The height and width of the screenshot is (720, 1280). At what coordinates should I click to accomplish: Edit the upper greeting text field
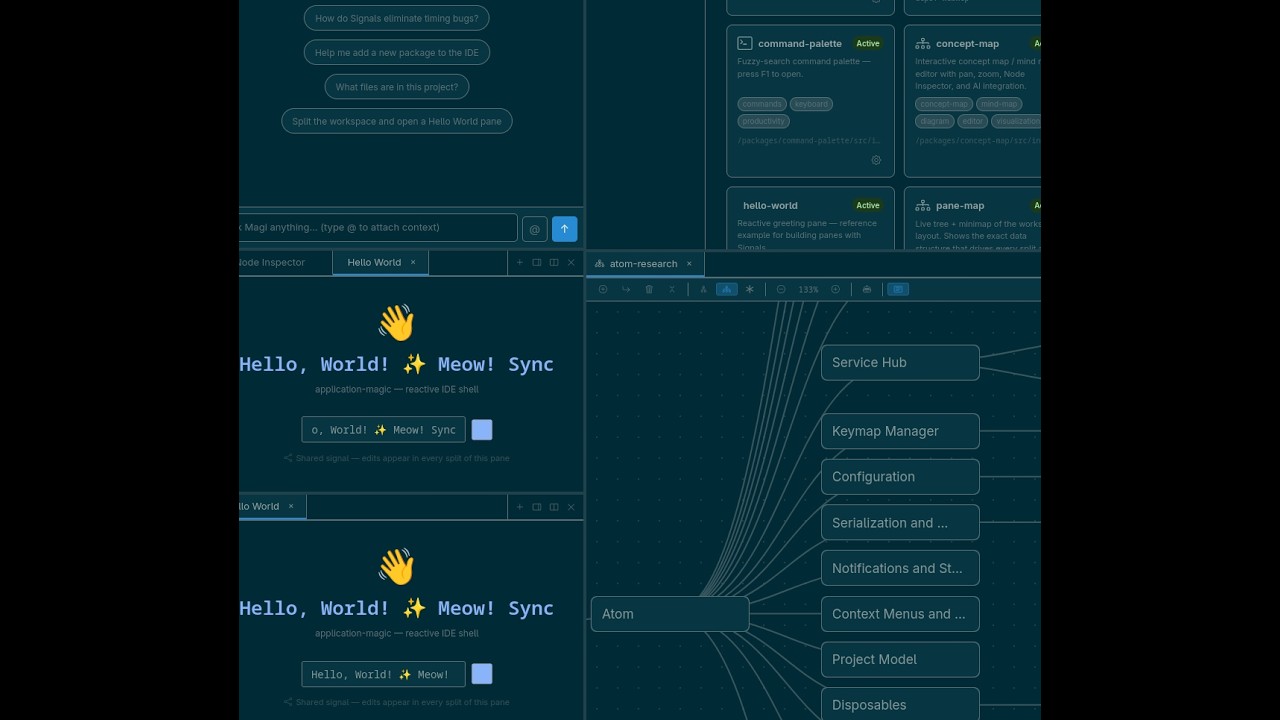pyautogui.click(x=383, y=430)
